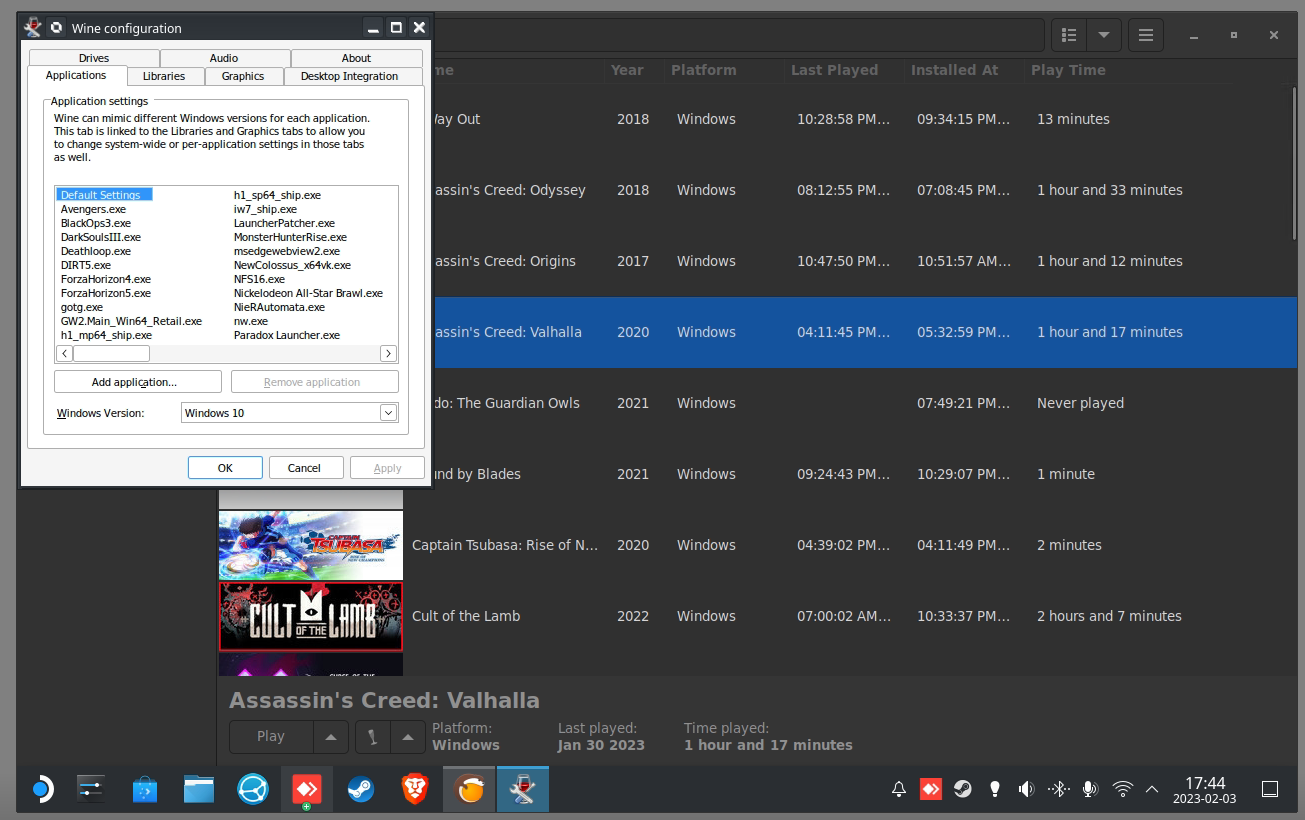The image size is (1305, 820).
Task: Select Avengers.exe in the application list
Action: tap(93, 209)
